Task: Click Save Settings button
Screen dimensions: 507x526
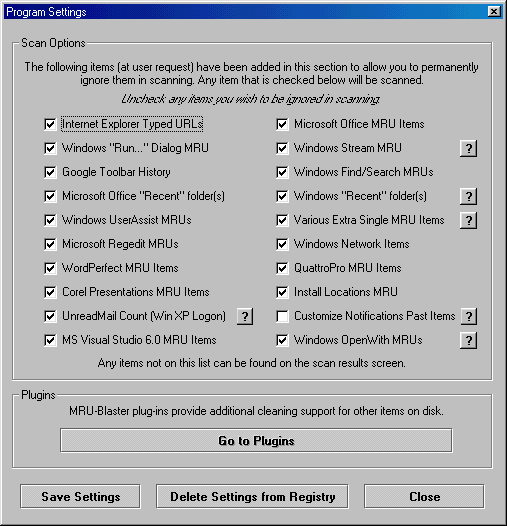Action: tap(81, 496)
